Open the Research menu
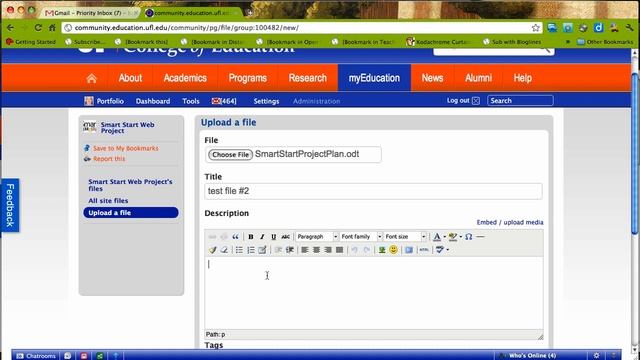Viewport: 640px width, 360px height. point(307,78)
